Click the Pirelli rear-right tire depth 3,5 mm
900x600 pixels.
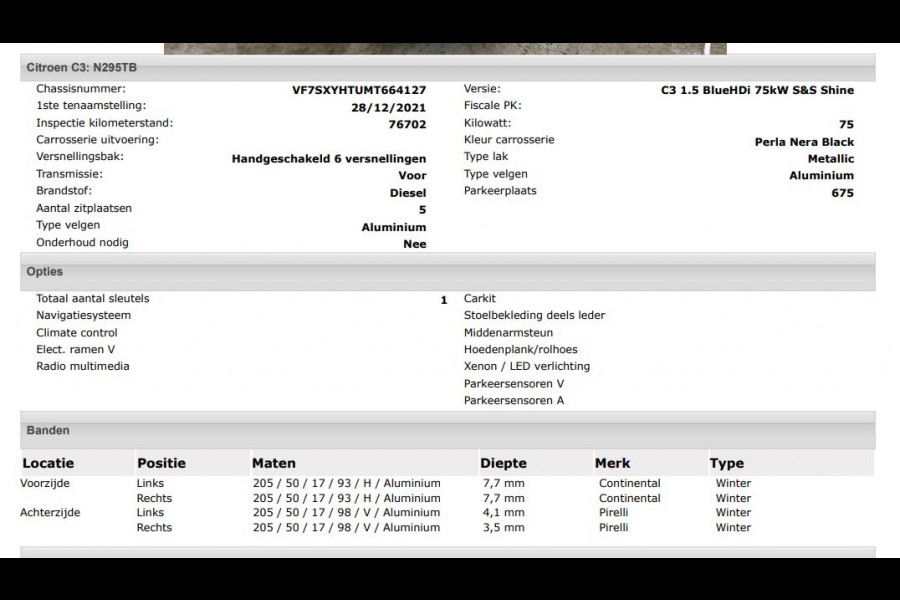505,527
